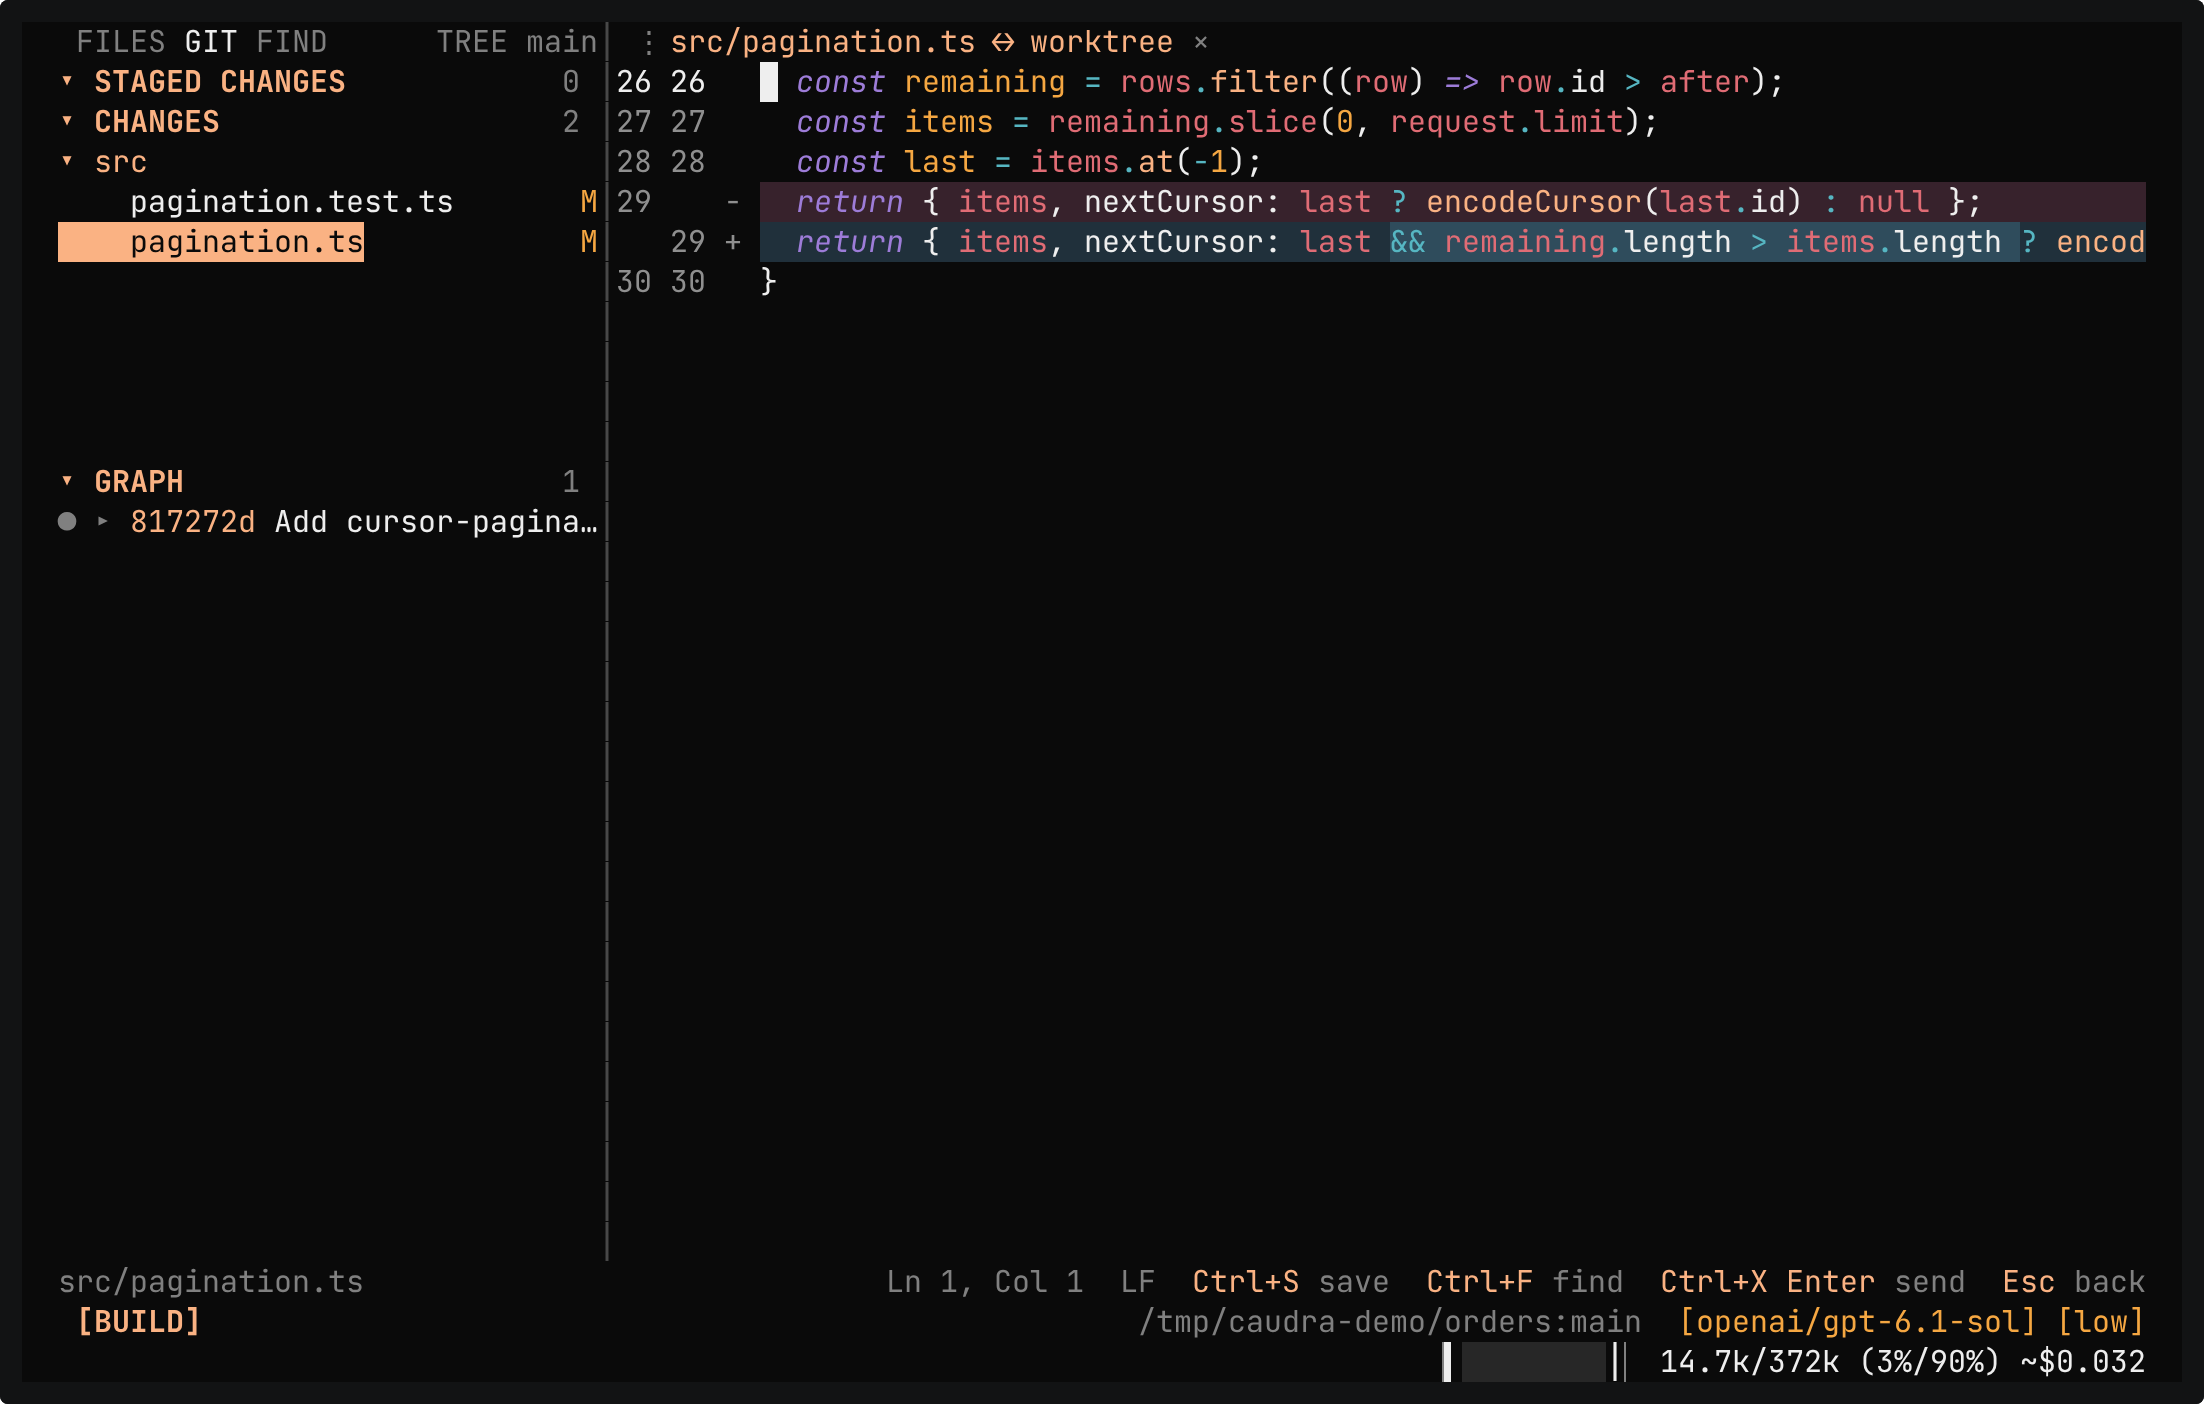The width and height of the screenshot is (2204, 1404).
Task: Click the diff arrow icon beside worktree
Action: [1003, 42]
